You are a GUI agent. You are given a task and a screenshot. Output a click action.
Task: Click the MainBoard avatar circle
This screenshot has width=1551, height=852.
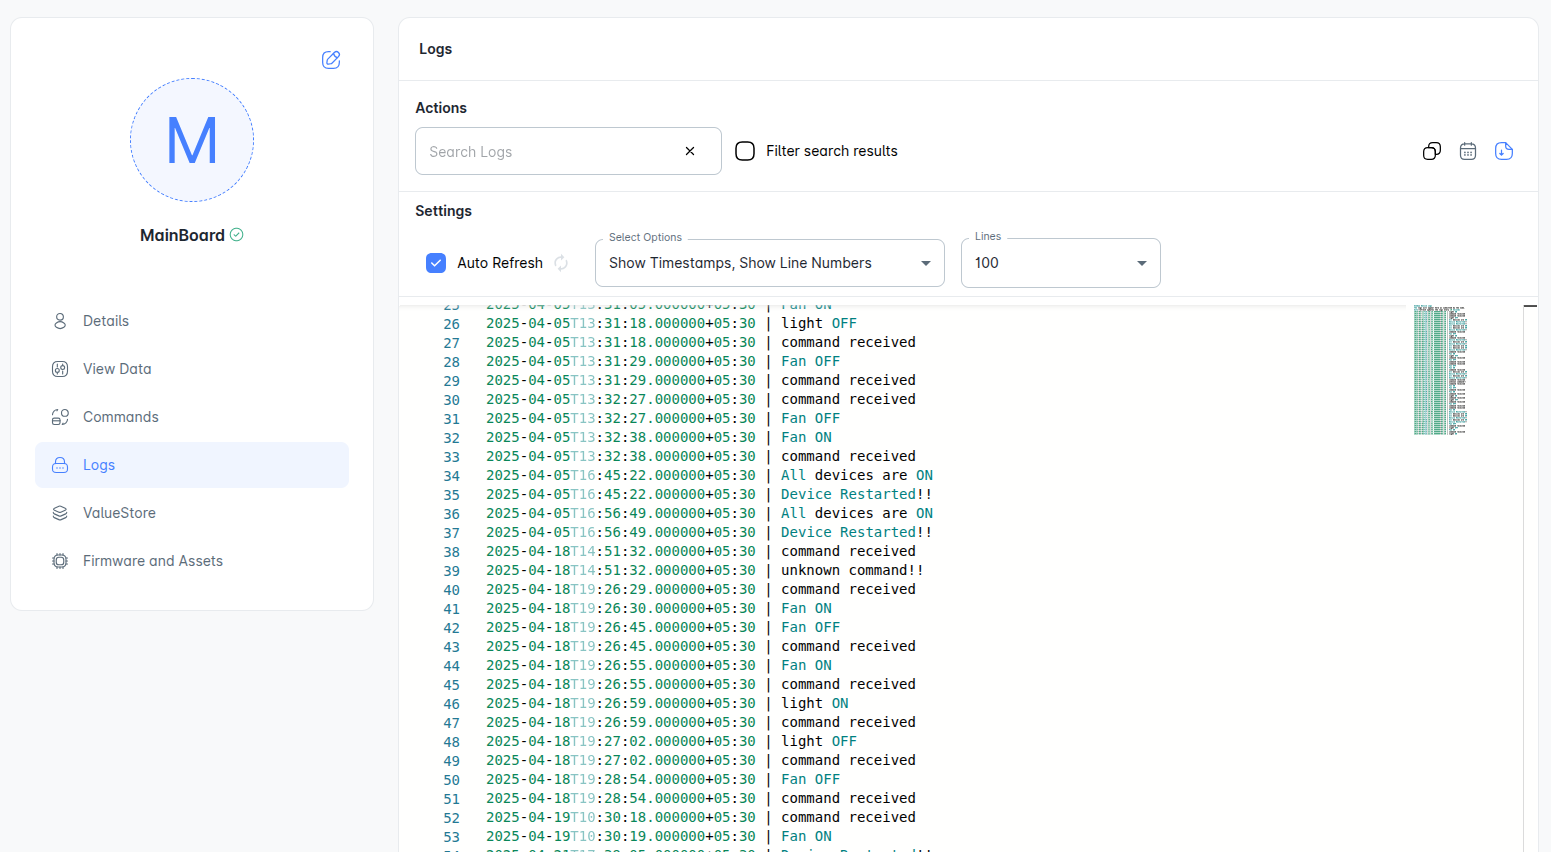pyautogui.click(x=192, y=141)
